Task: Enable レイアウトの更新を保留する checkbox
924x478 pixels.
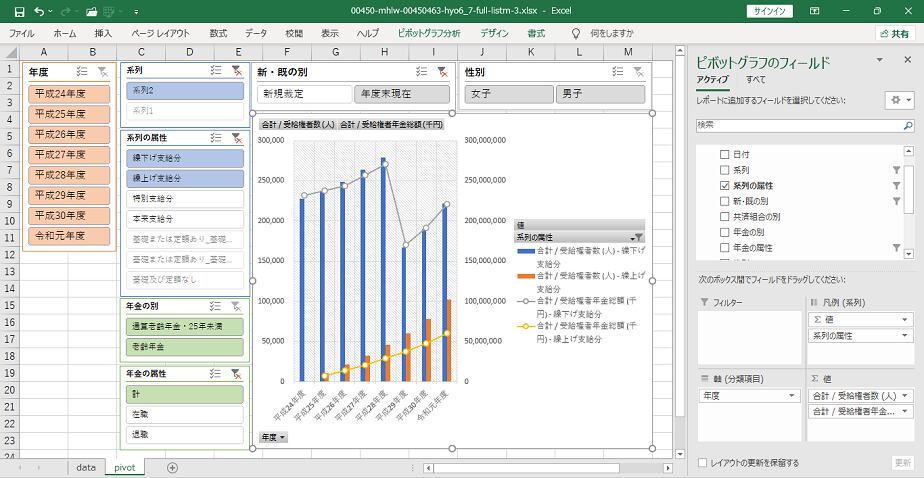Action: pos(703,463)
